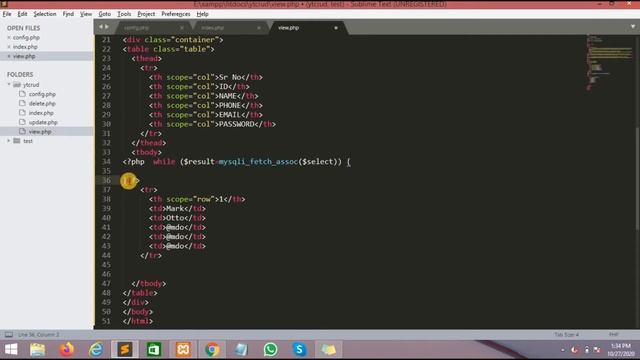Open the green Store app in taskbar
Image resolution: width=640 pixels, height=360 pixels.
(x=154, y=350)
